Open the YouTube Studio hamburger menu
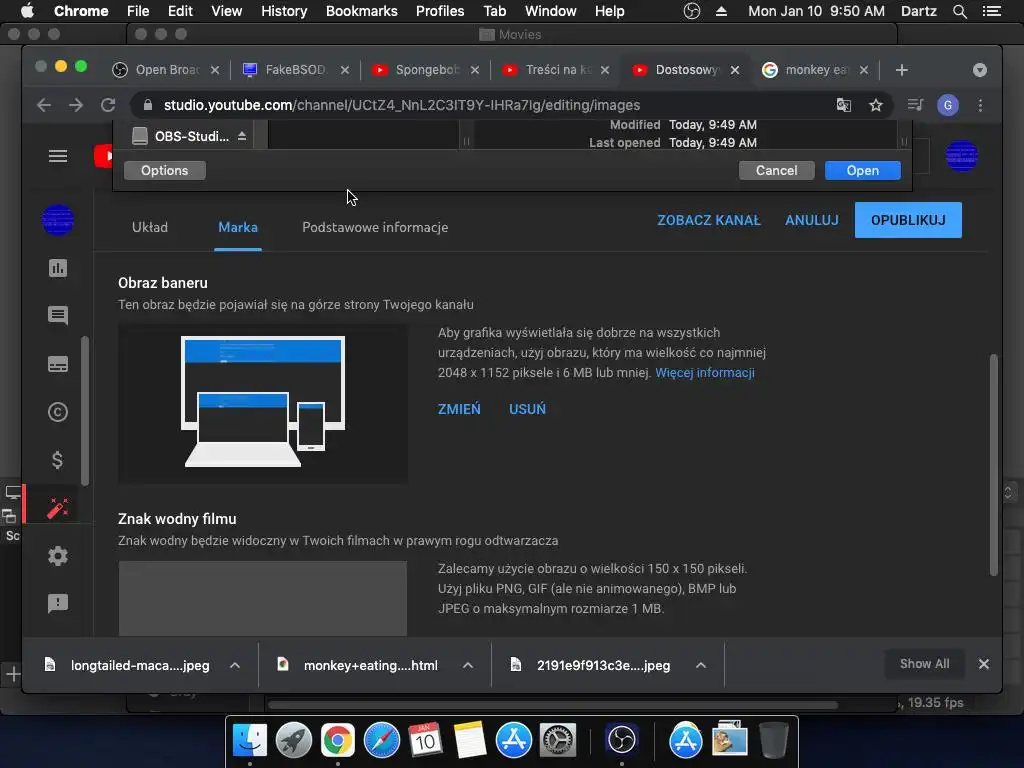Image resolution: width=1024 pixels, height=768 pixels. point(58,156)
